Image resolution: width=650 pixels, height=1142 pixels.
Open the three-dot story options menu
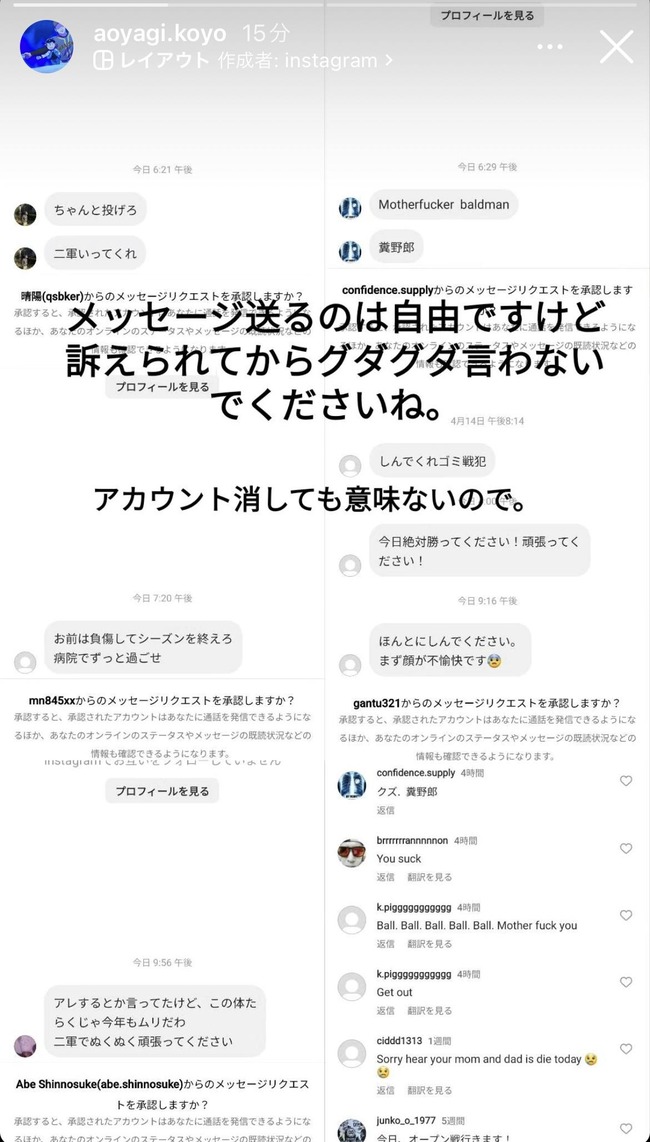click(550, 47)
